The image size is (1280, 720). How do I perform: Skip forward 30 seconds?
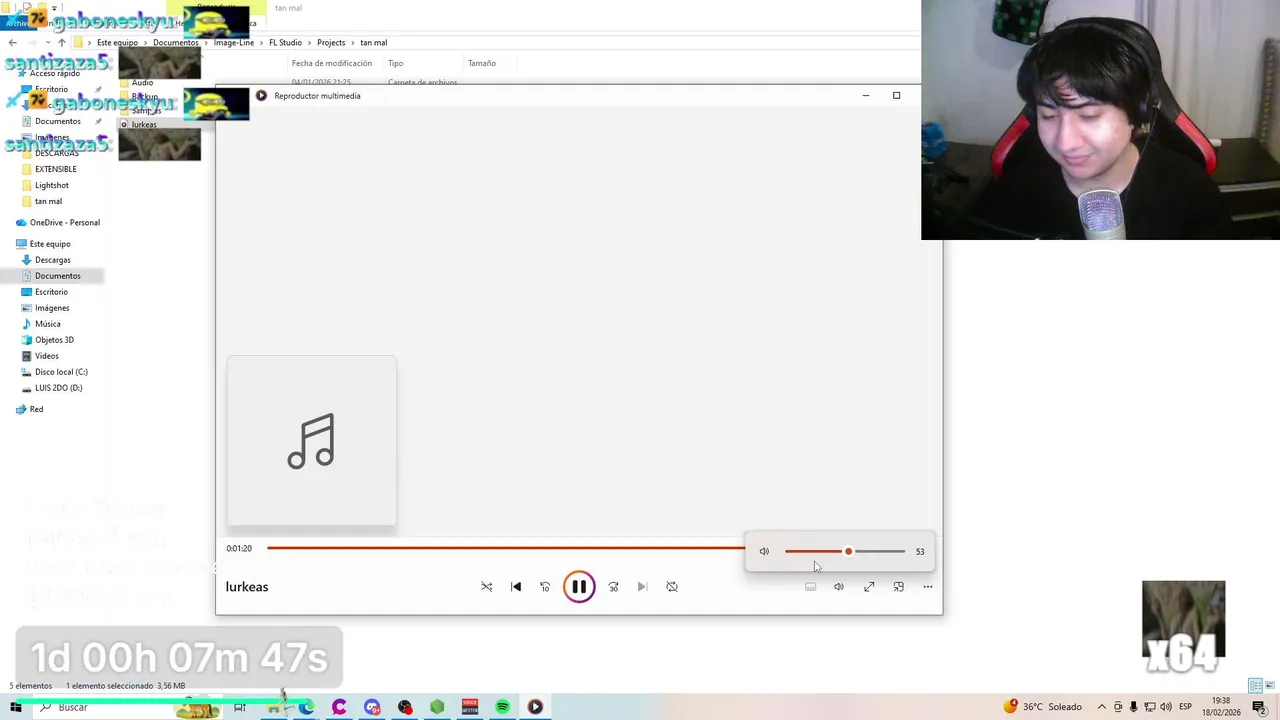613,587
